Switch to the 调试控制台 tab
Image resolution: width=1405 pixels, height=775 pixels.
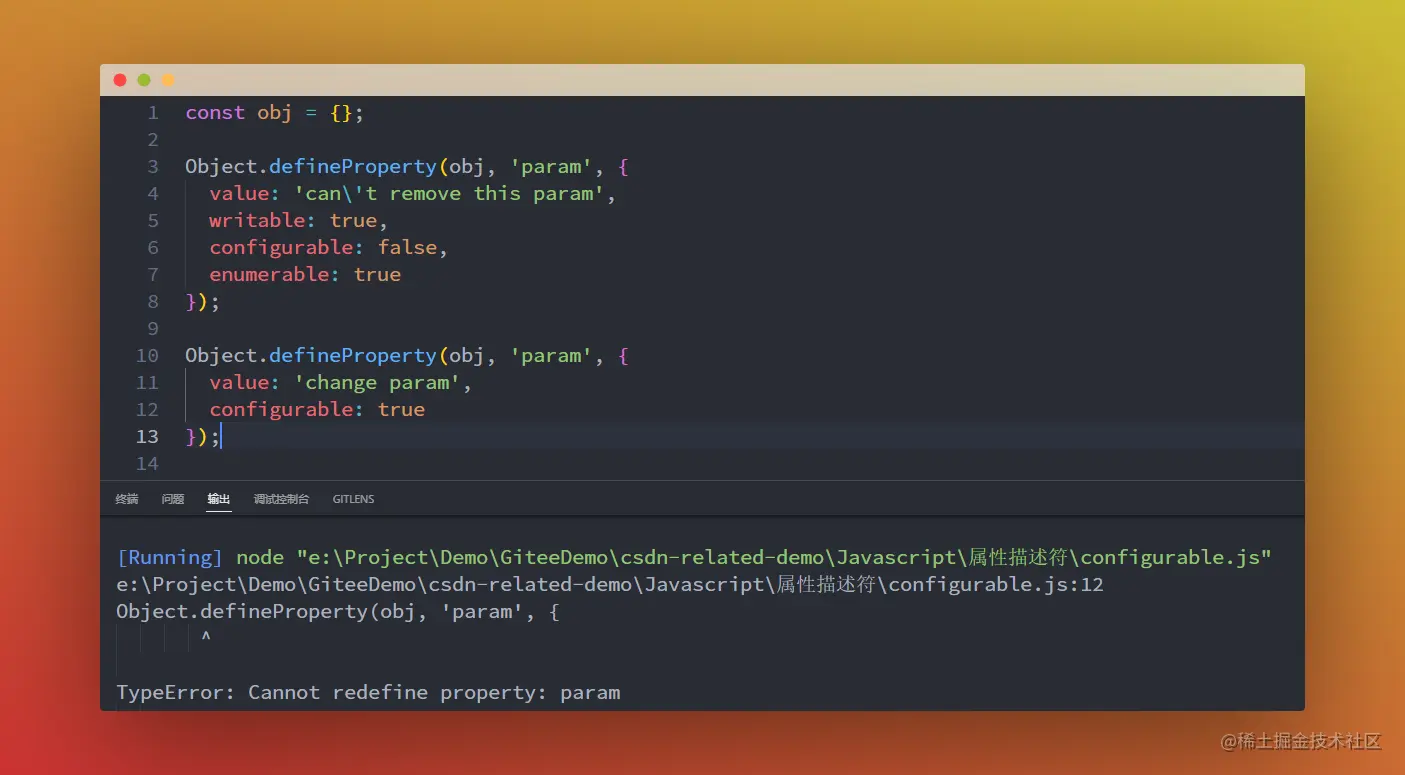point(281,499)
